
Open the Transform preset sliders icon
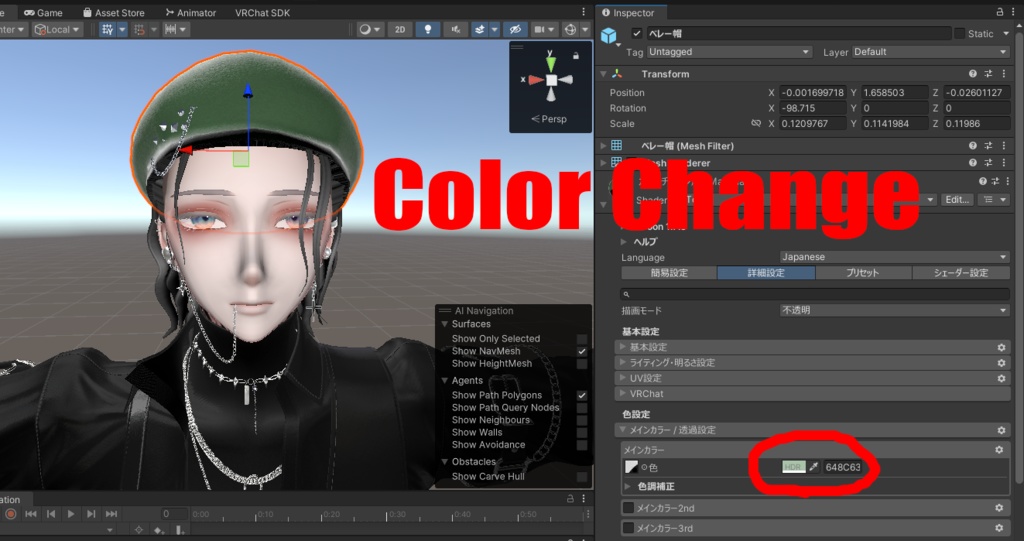(988, 74)
